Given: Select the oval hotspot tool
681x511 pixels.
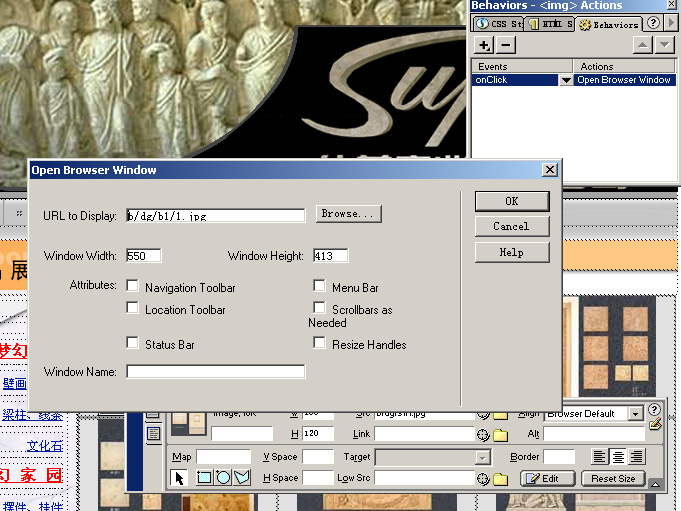Looking at the screenshot, I should tap(223, 478).
